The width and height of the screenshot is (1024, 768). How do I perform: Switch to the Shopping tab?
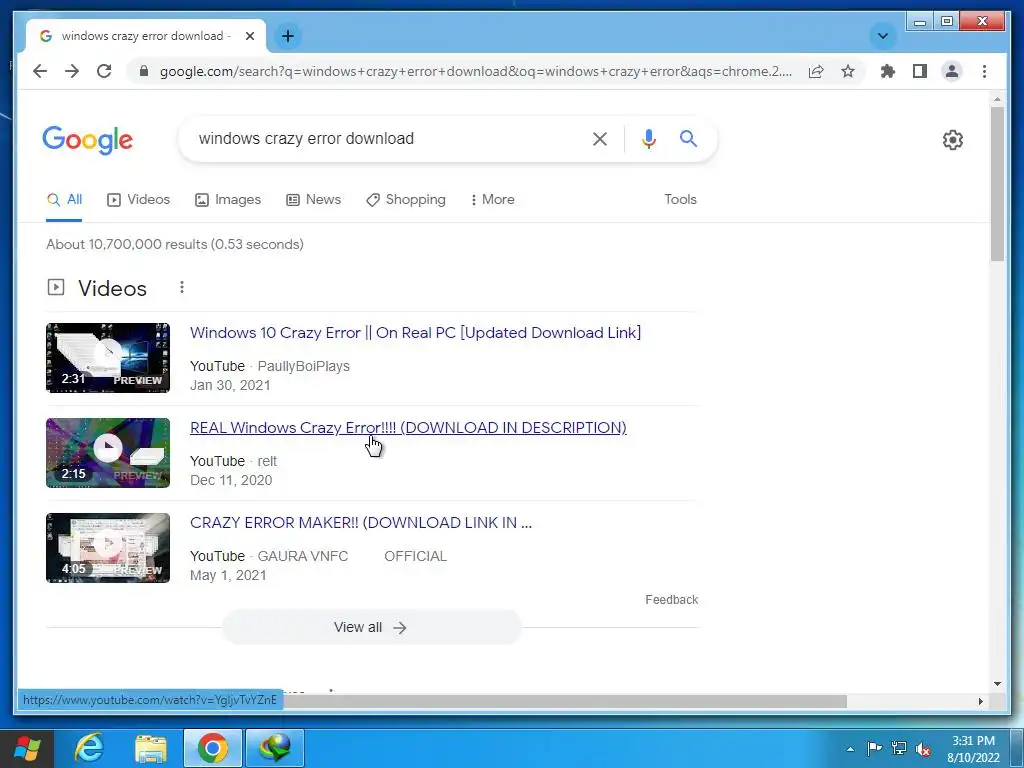click(x=406, y=200)
